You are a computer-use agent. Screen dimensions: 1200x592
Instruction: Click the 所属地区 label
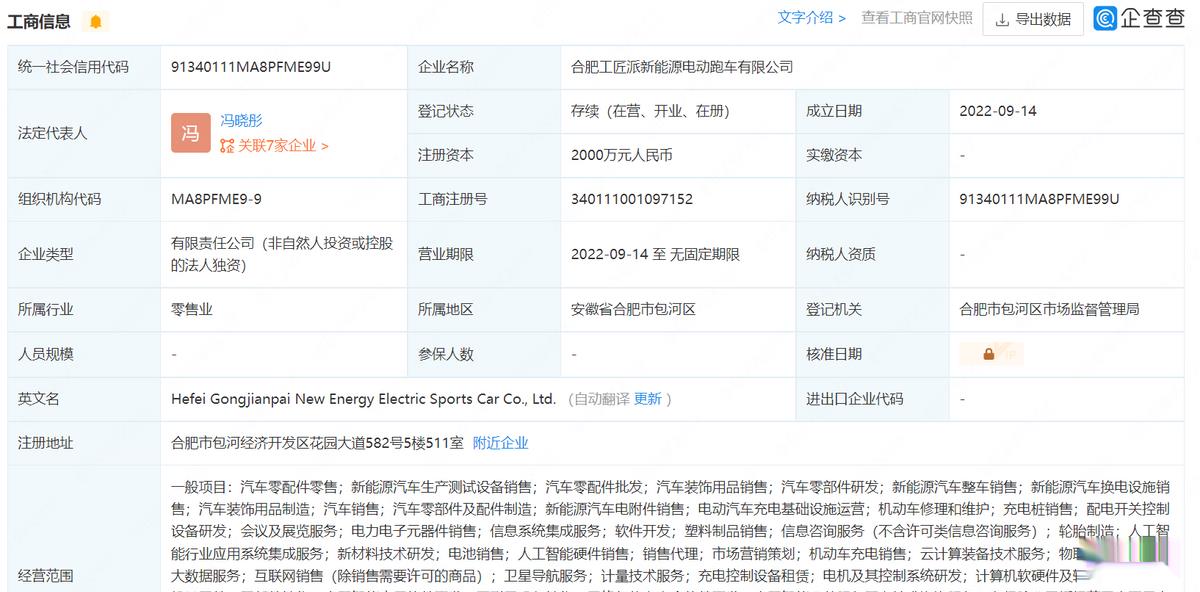446,310
